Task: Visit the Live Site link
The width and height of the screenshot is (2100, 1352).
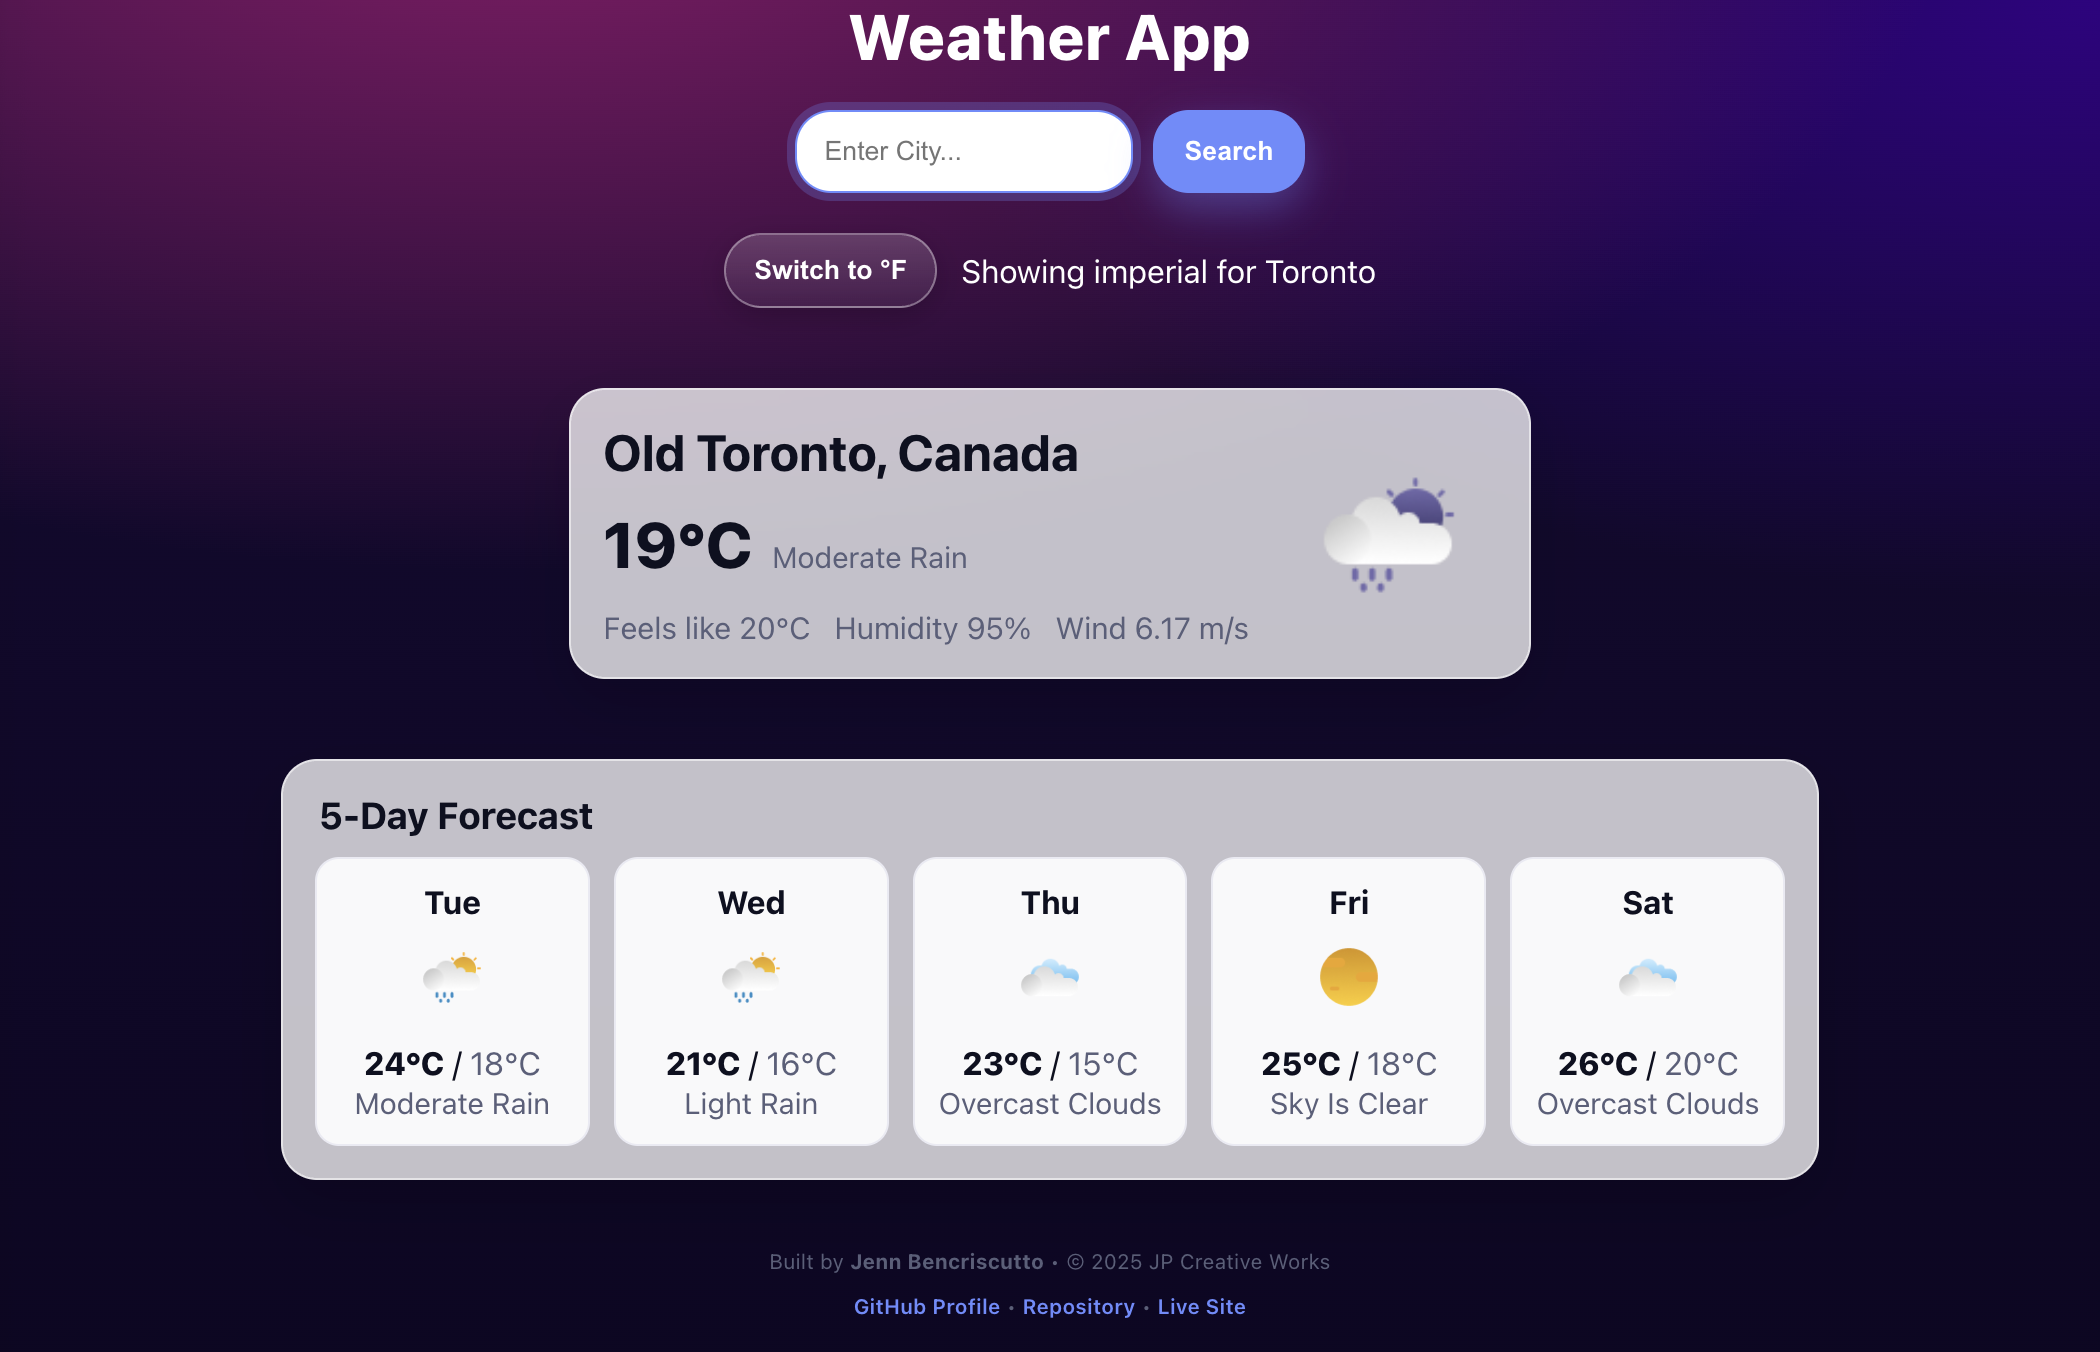Action: [1201, 1307]
